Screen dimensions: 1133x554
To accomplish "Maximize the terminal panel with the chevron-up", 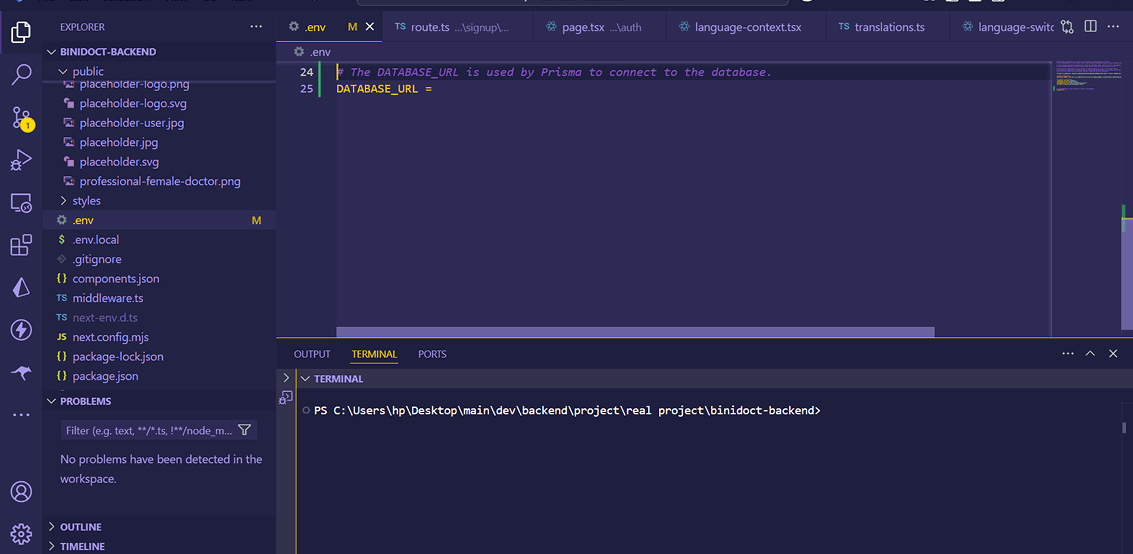I will pos(1090,354).
